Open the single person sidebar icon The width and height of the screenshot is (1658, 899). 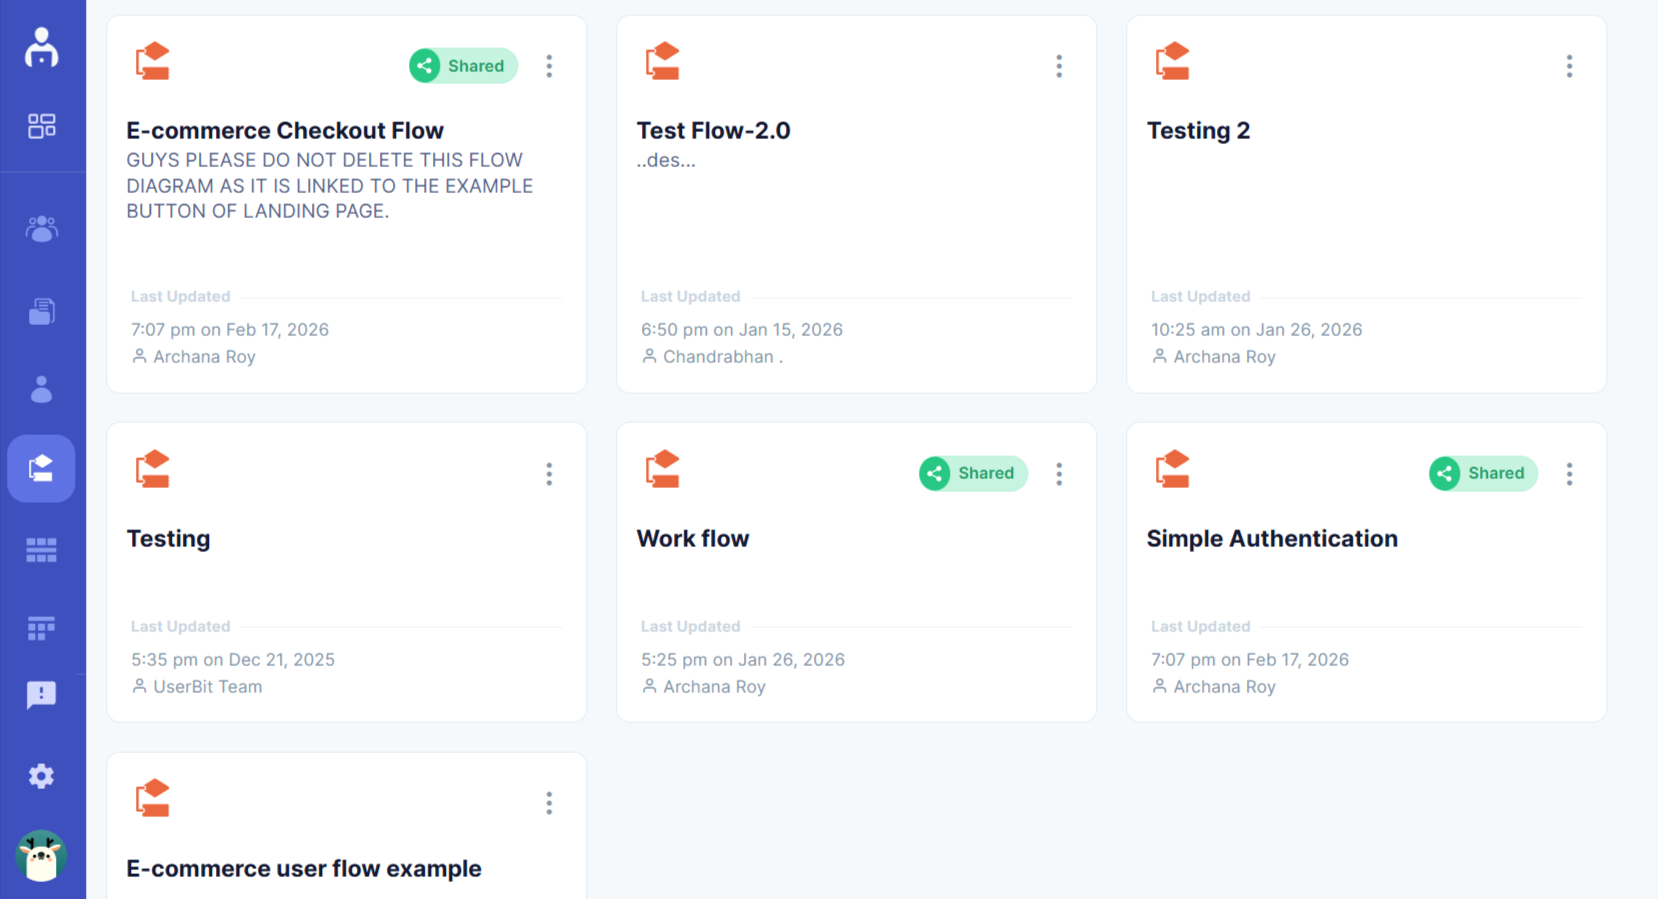point(41,389)
